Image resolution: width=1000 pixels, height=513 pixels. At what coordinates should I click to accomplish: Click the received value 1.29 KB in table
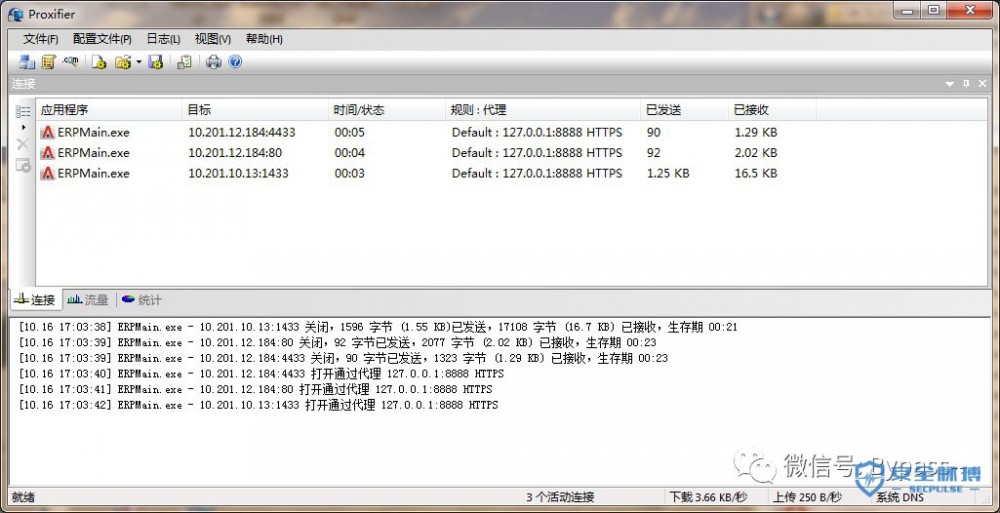[756, 133]
